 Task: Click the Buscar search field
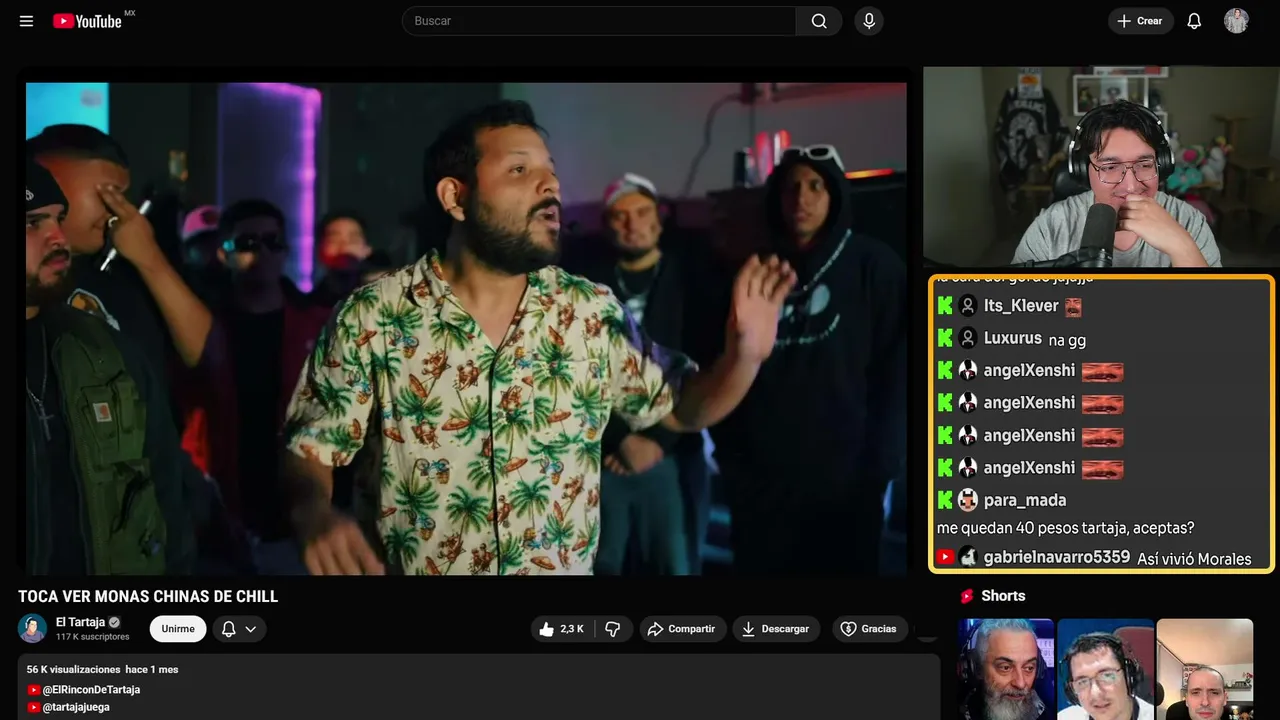point(599,21)
